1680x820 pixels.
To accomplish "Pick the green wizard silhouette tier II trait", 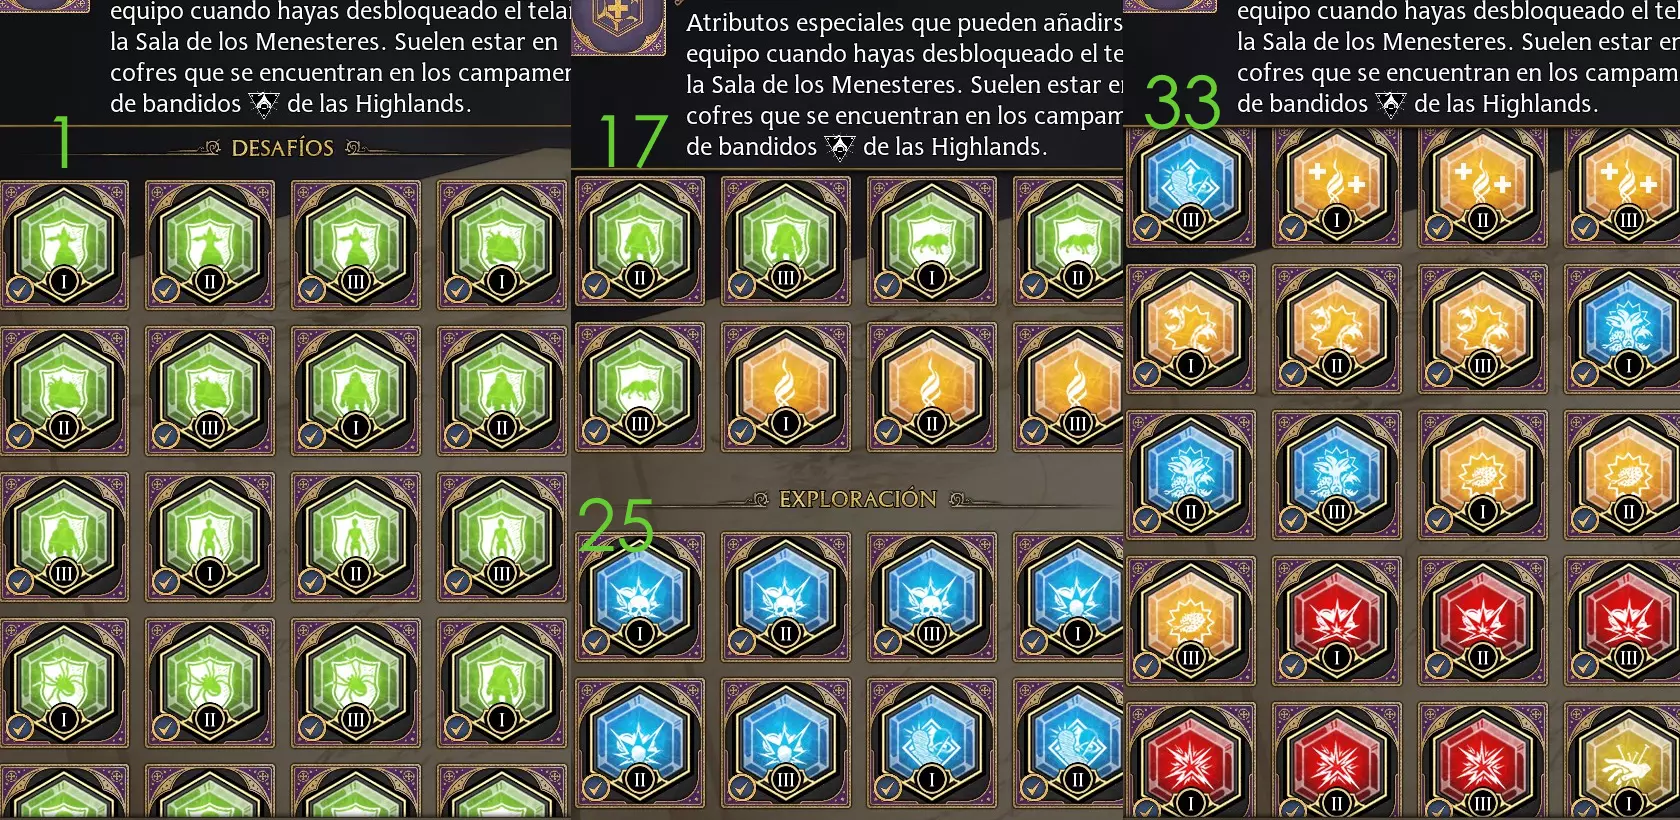I will click(x=210, y=245).
